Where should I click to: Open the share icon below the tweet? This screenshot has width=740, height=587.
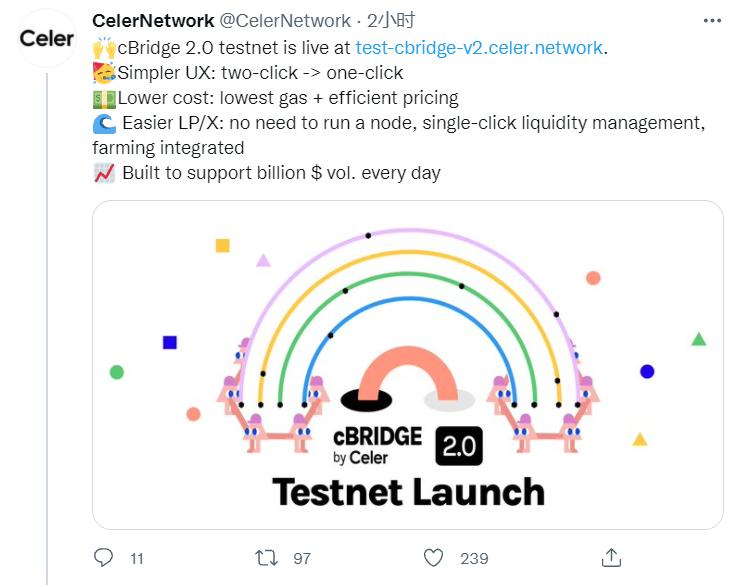pyautogui.click(x=611, y=557)
